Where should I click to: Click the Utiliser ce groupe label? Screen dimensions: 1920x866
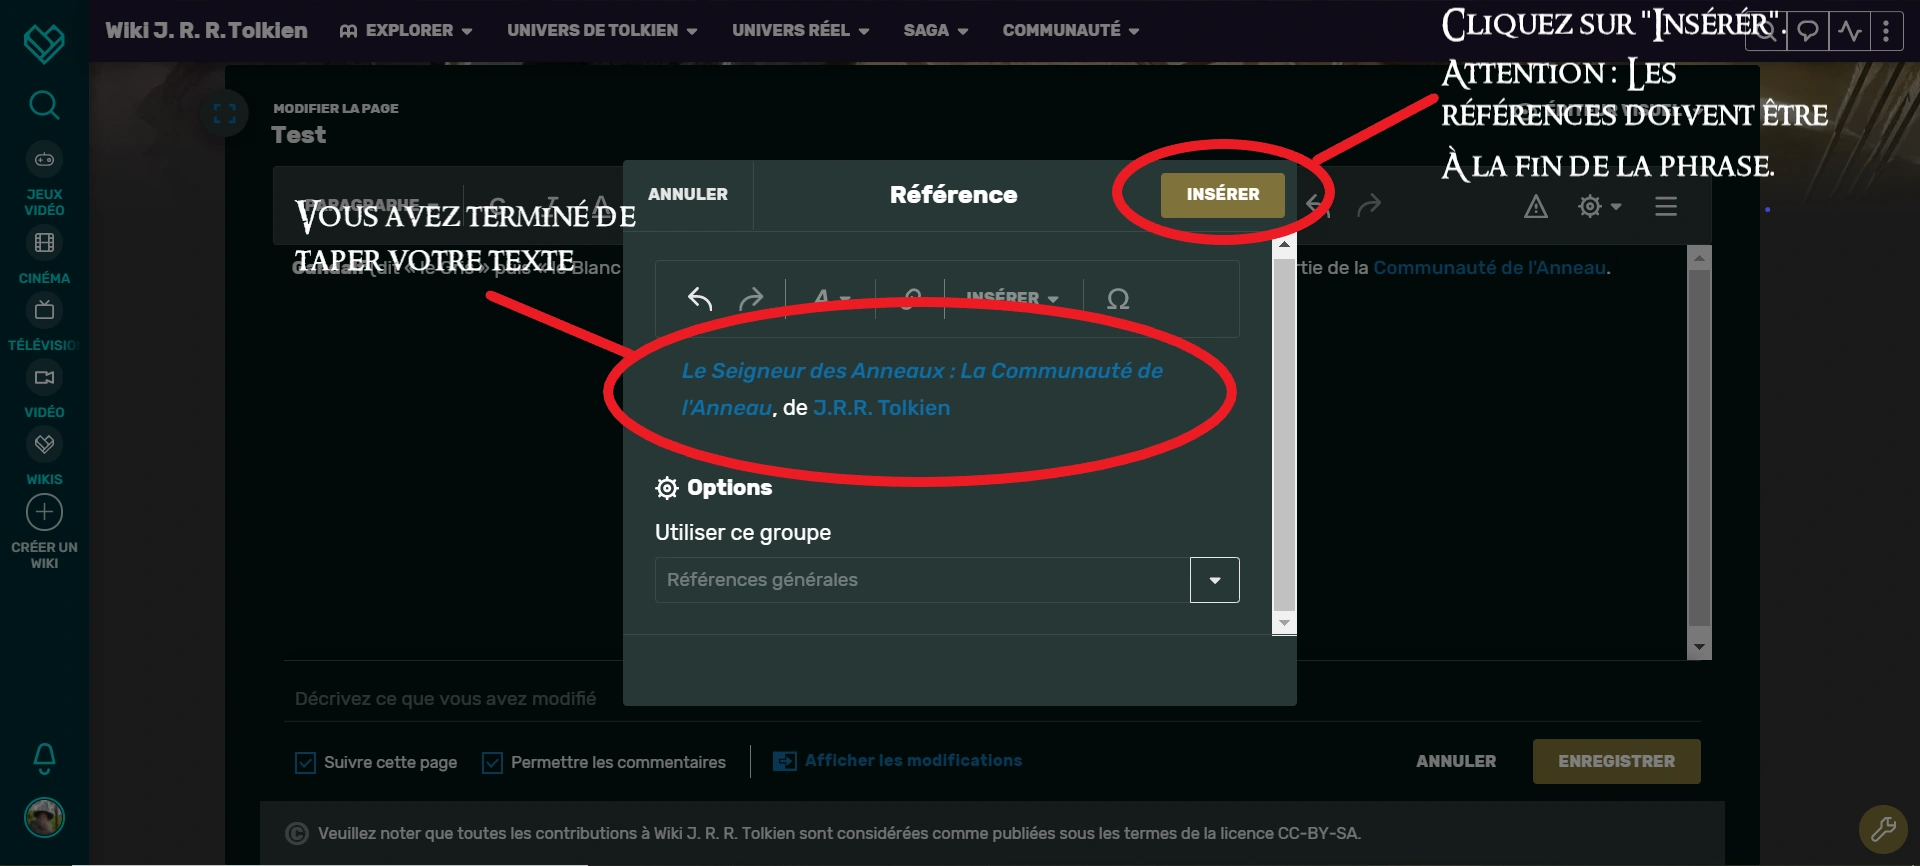743,533
